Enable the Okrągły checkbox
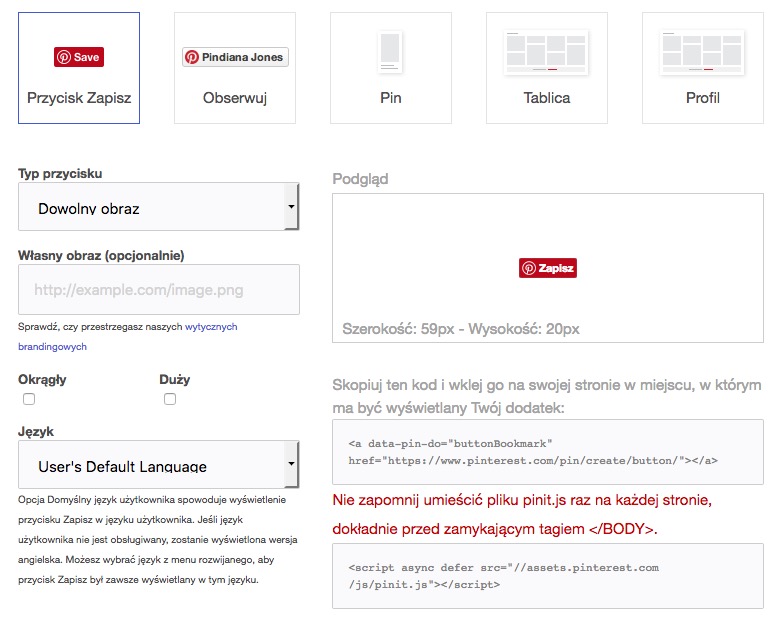The height and width of the screenshot is (624, 776). click(x=29, y=399)
